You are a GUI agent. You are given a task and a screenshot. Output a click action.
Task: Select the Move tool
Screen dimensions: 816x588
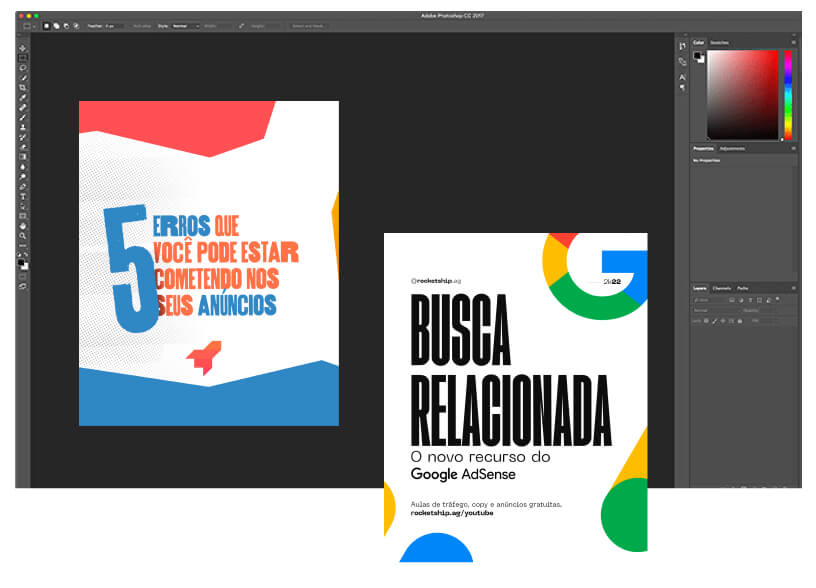[x=22, y=48]
